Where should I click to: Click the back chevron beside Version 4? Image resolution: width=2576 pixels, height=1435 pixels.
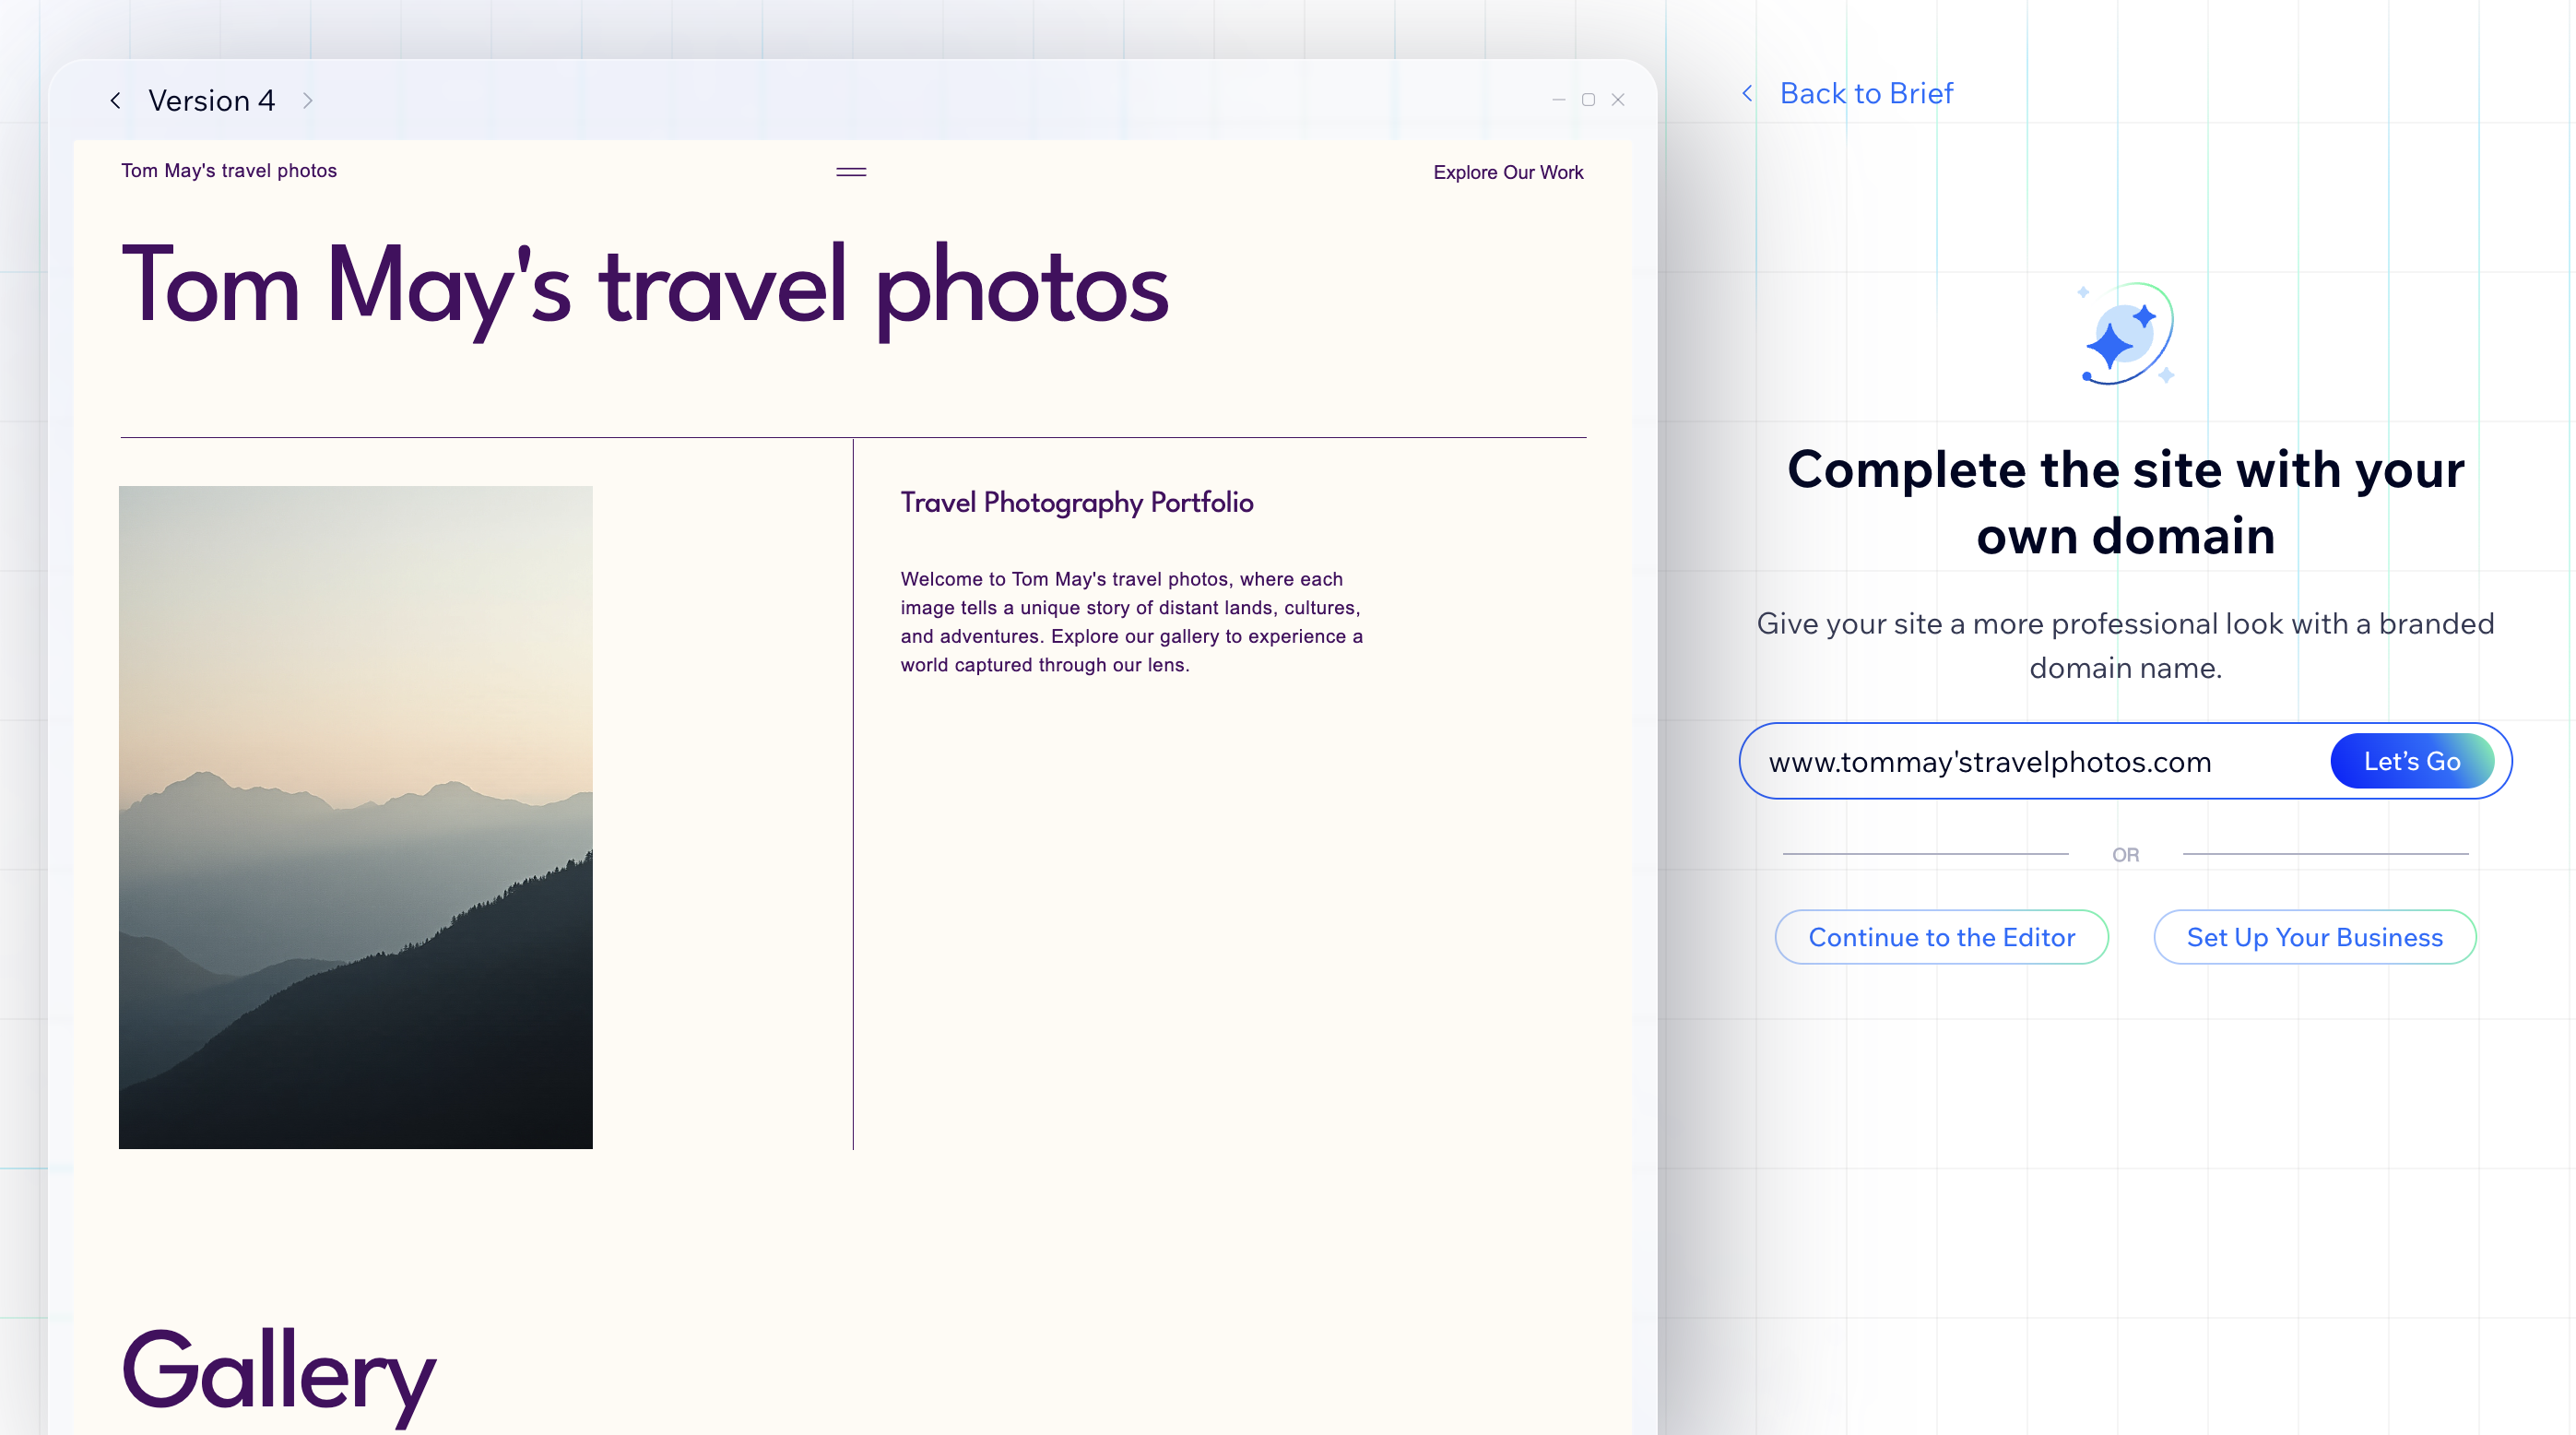[115, 100]
